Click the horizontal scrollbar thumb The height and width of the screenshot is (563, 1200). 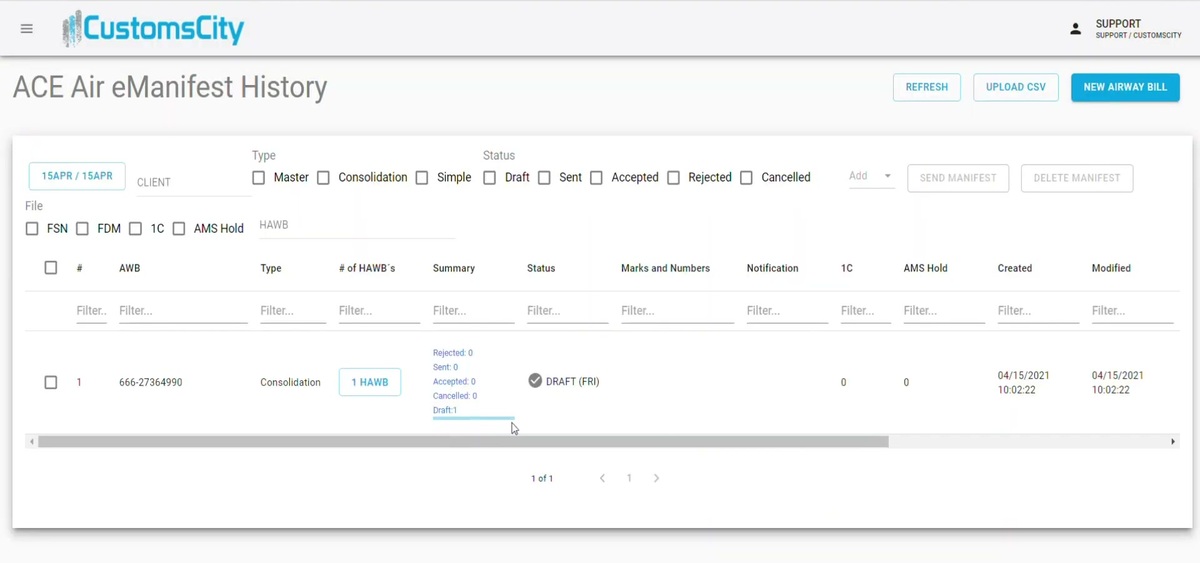point(463,441)
